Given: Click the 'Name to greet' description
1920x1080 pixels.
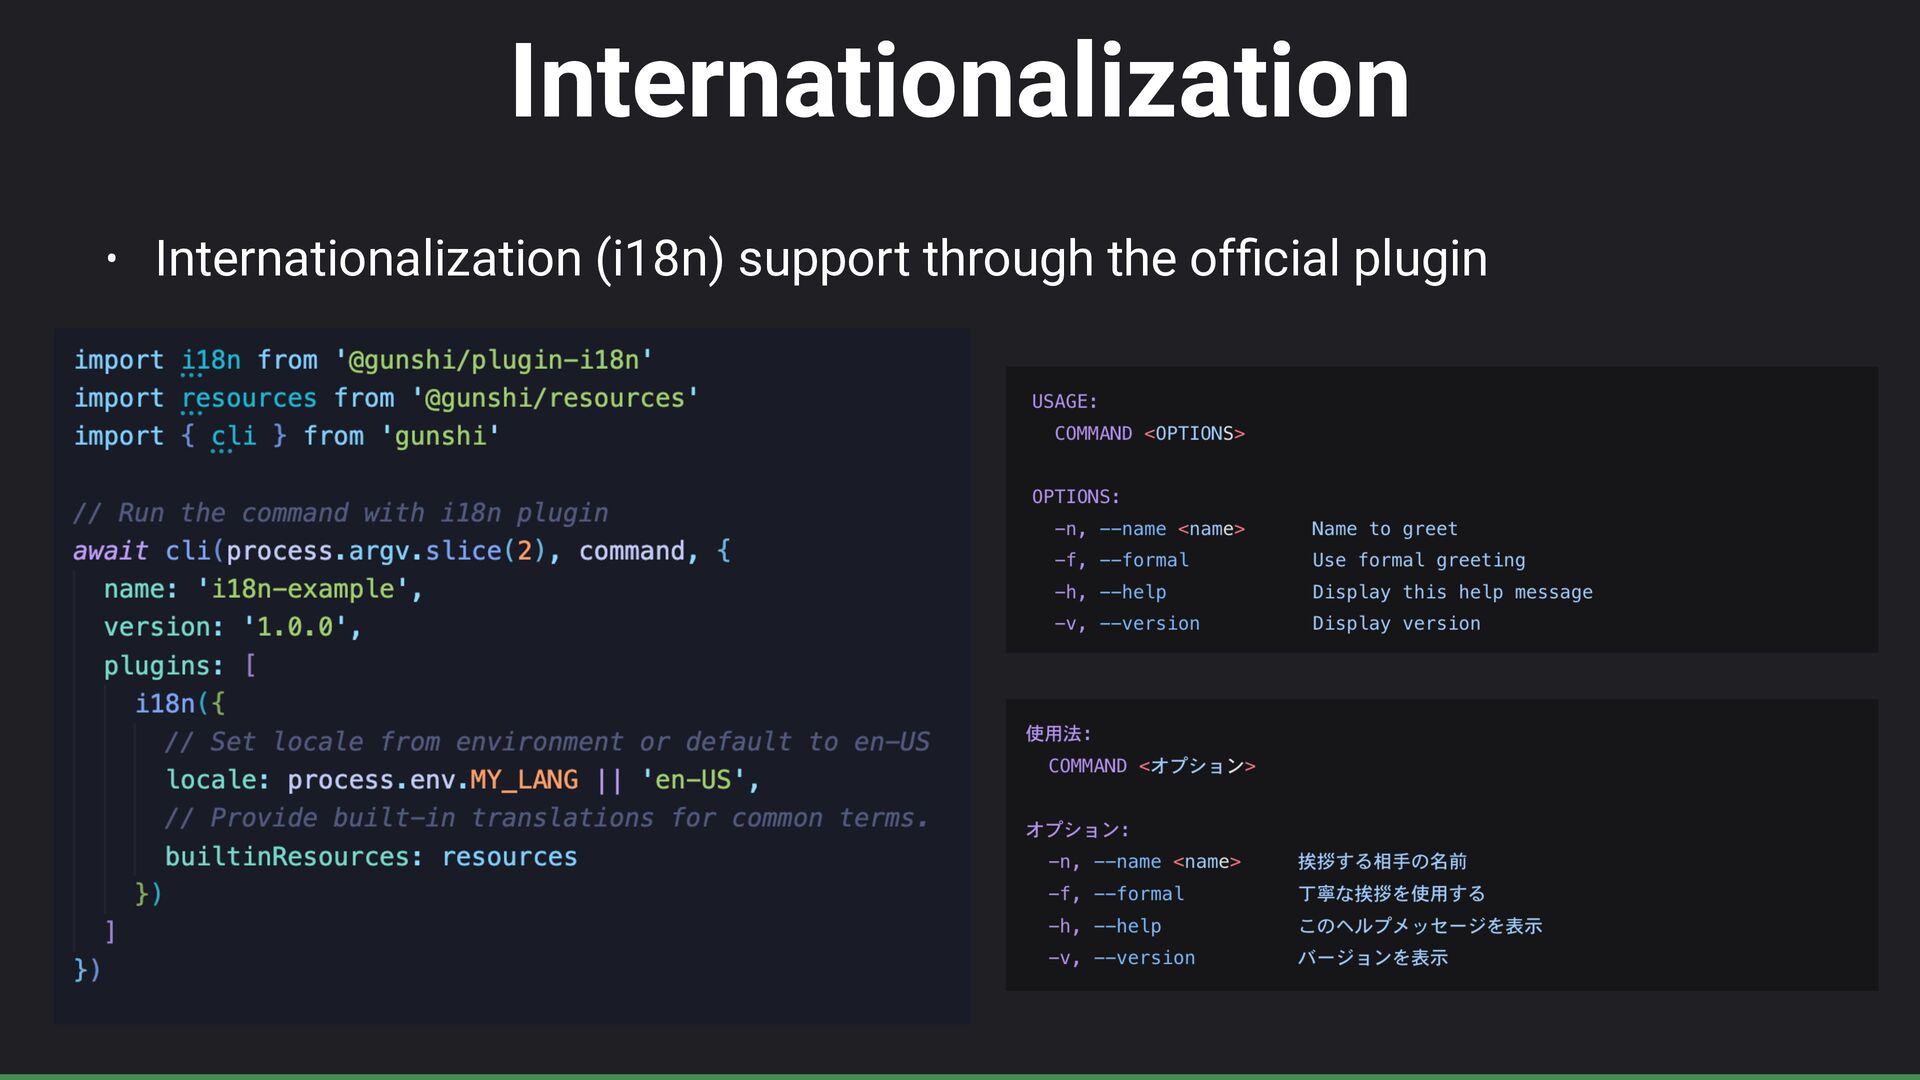Looking at the screenshot, I should (1384, 529).
